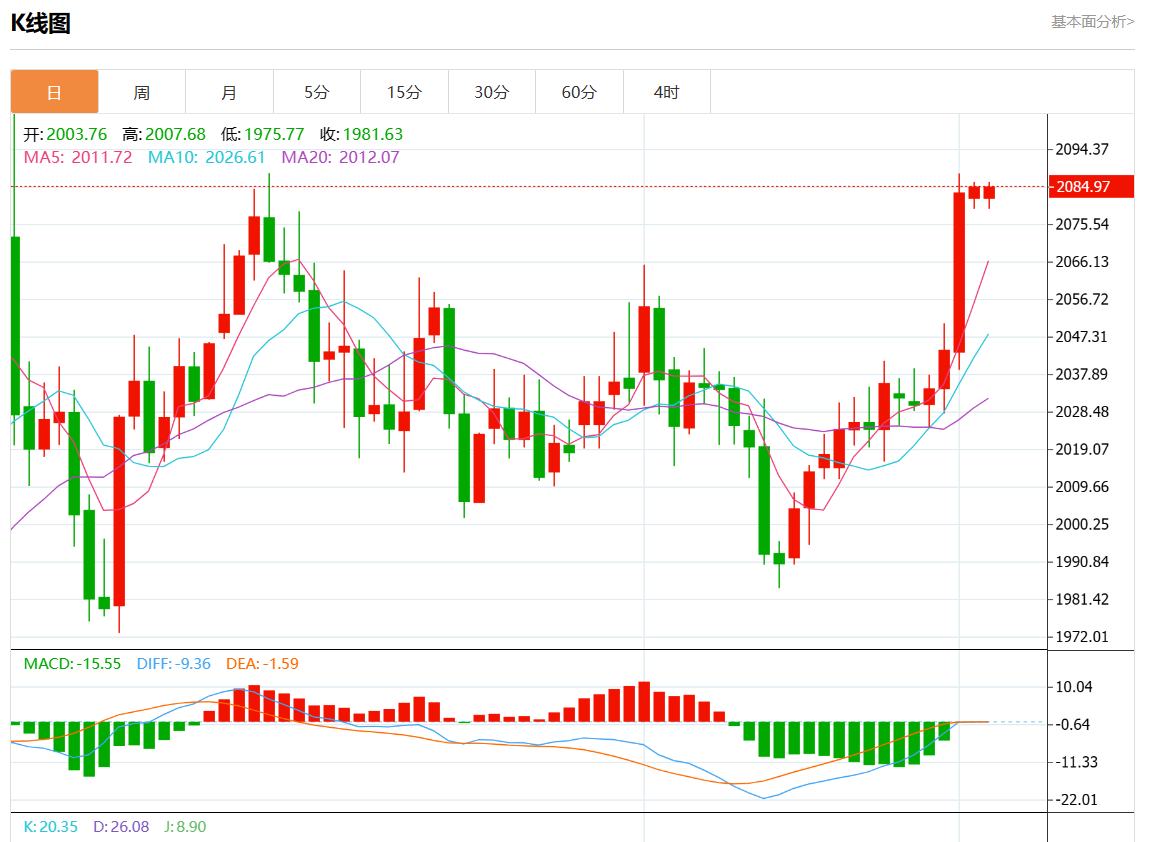Viewport: 1153px width, 842px height.
Task: Click the DEA: -1.59 readout
Action: pyautogui.click(x=263, y=663)
